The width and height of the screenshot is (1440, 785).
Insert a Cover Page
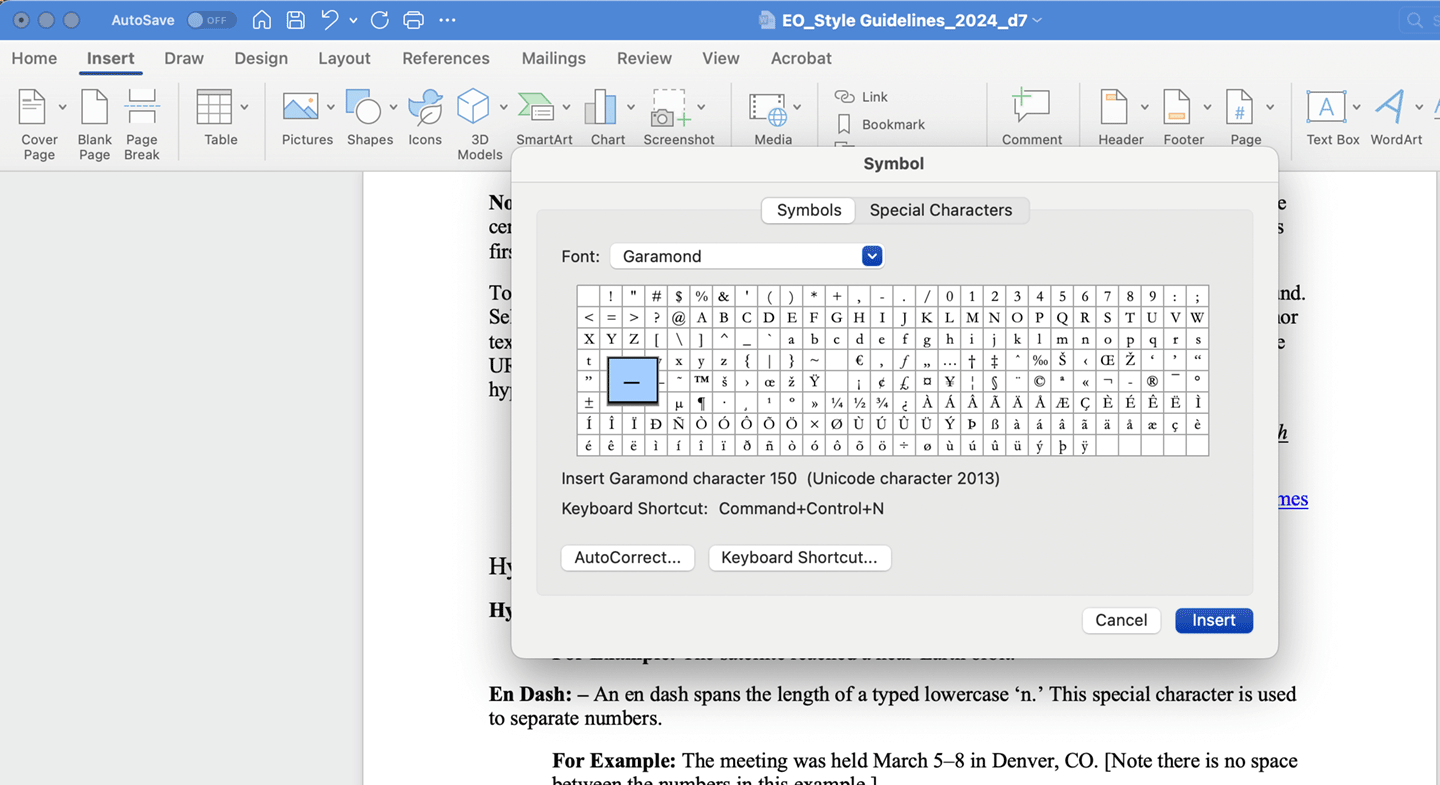39,124
